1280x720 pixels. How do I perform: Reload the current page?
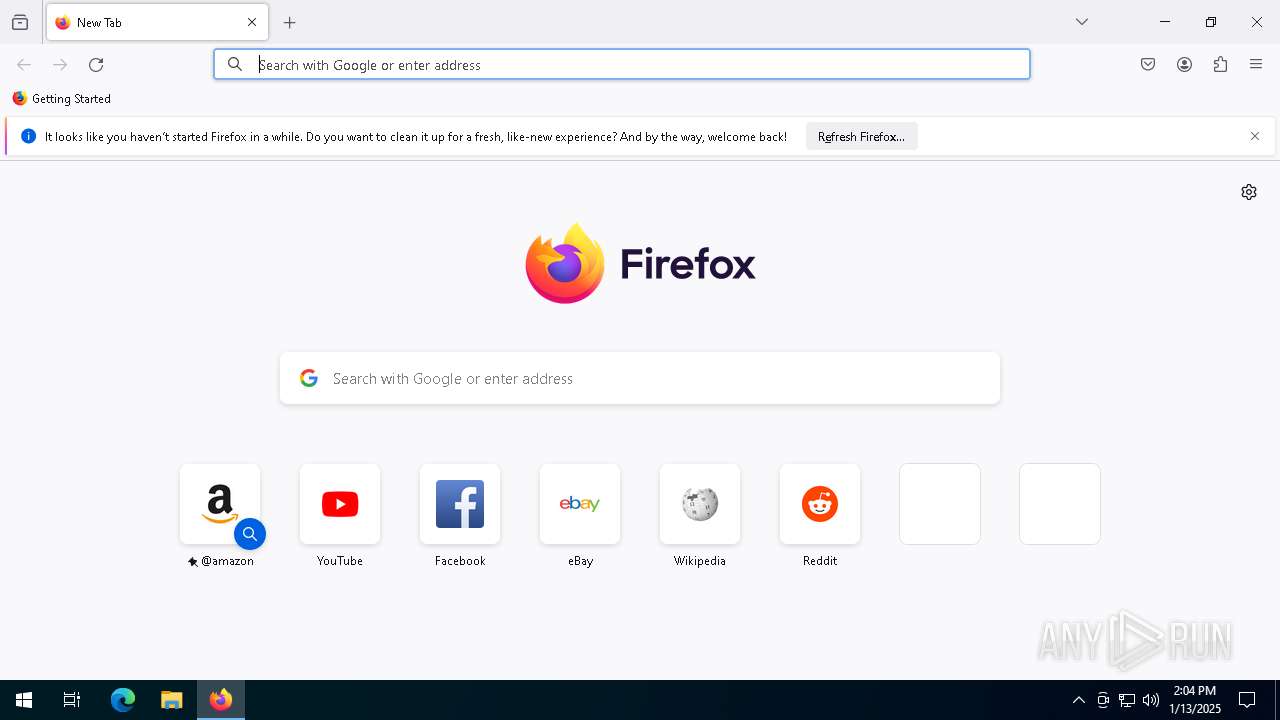tap(96, 65)
